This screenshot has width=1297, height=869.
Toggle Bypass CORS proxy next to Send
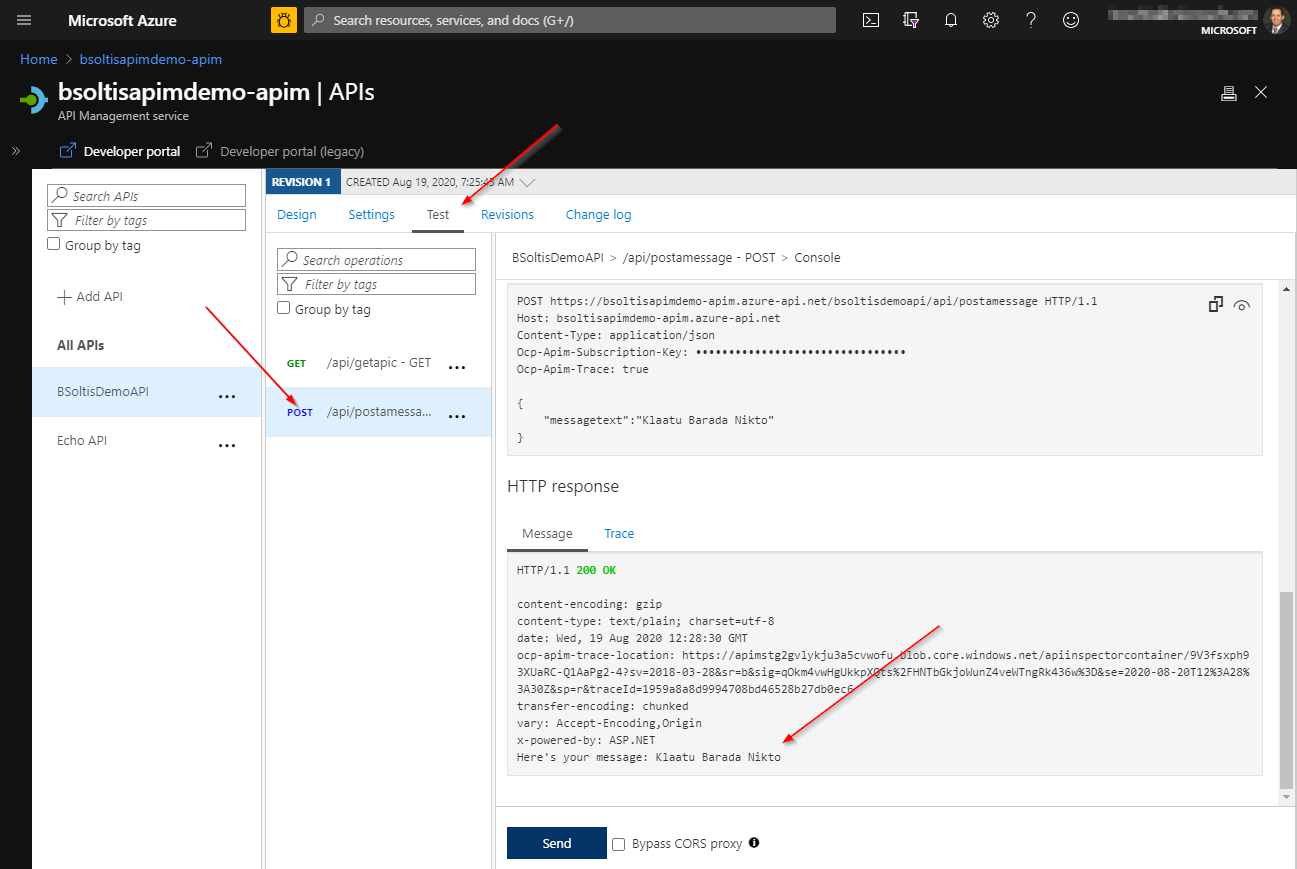point(618,844)
